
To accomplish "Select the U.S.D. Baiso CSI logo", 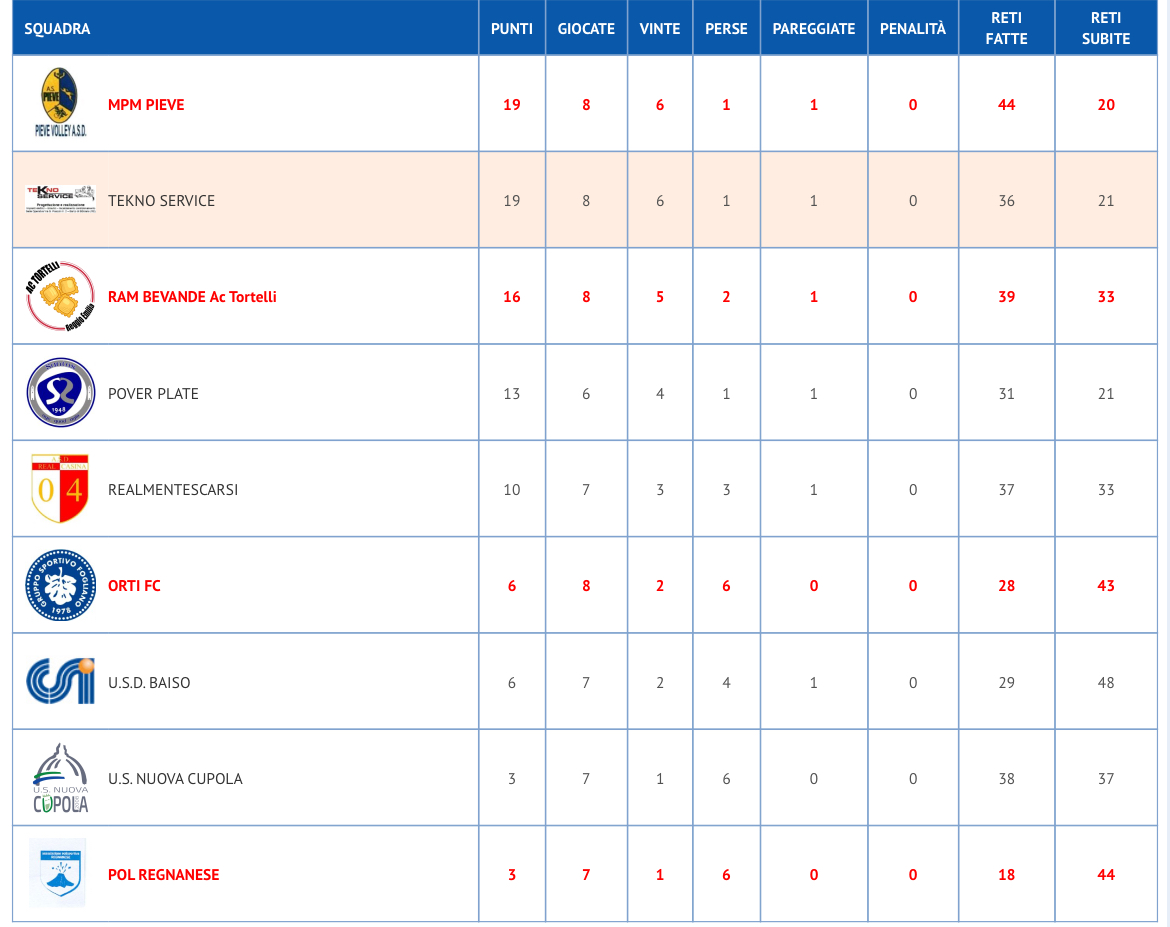I will (x=60, y=681).
